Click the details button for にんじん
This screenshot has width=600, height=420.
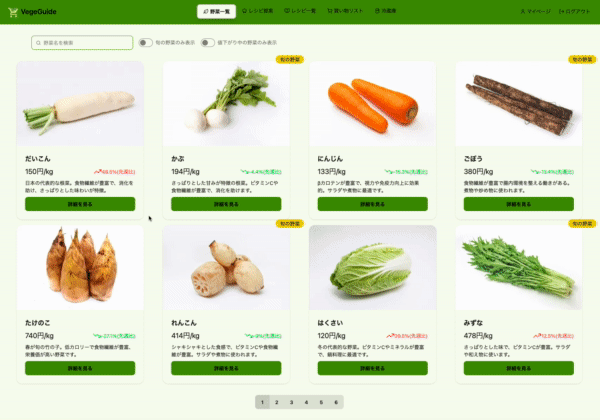[x=372, y=204]
